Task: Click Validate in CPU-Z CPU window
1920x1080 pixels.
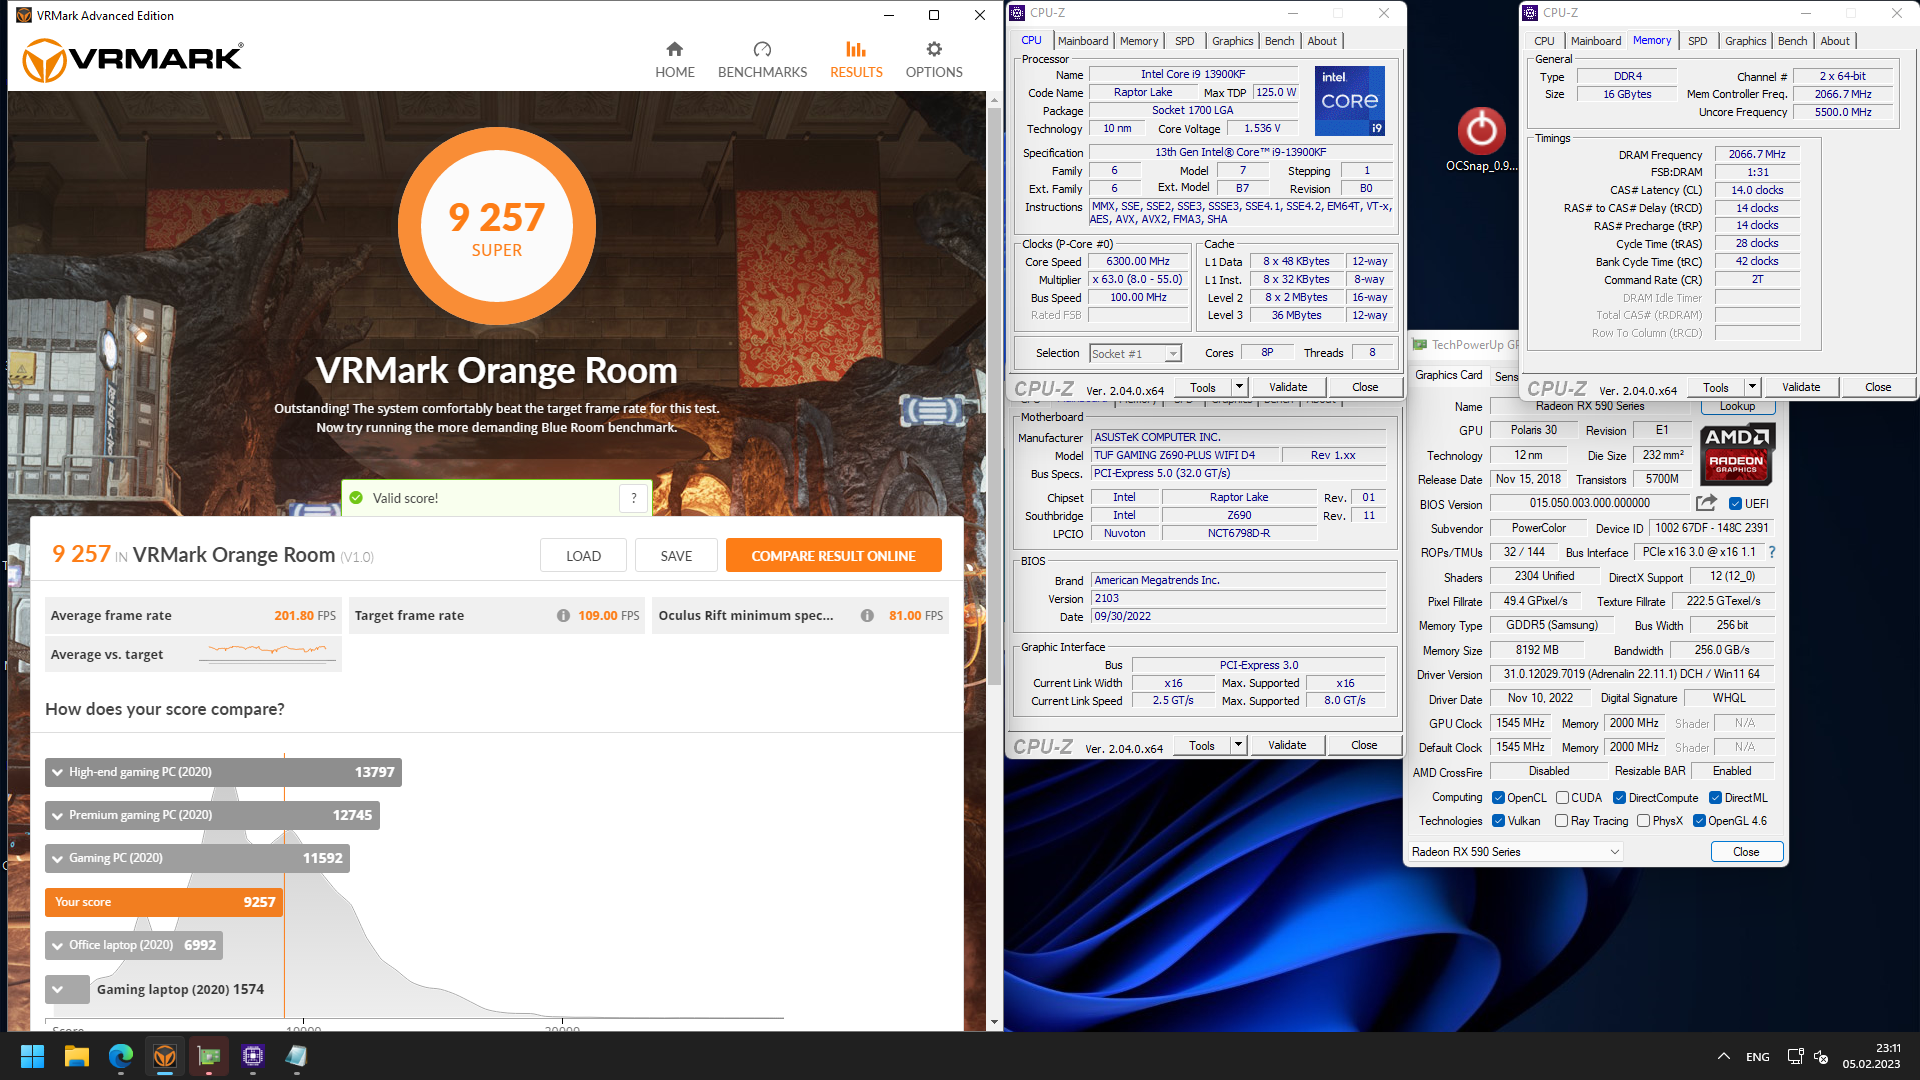Action: pos(1288,387)
